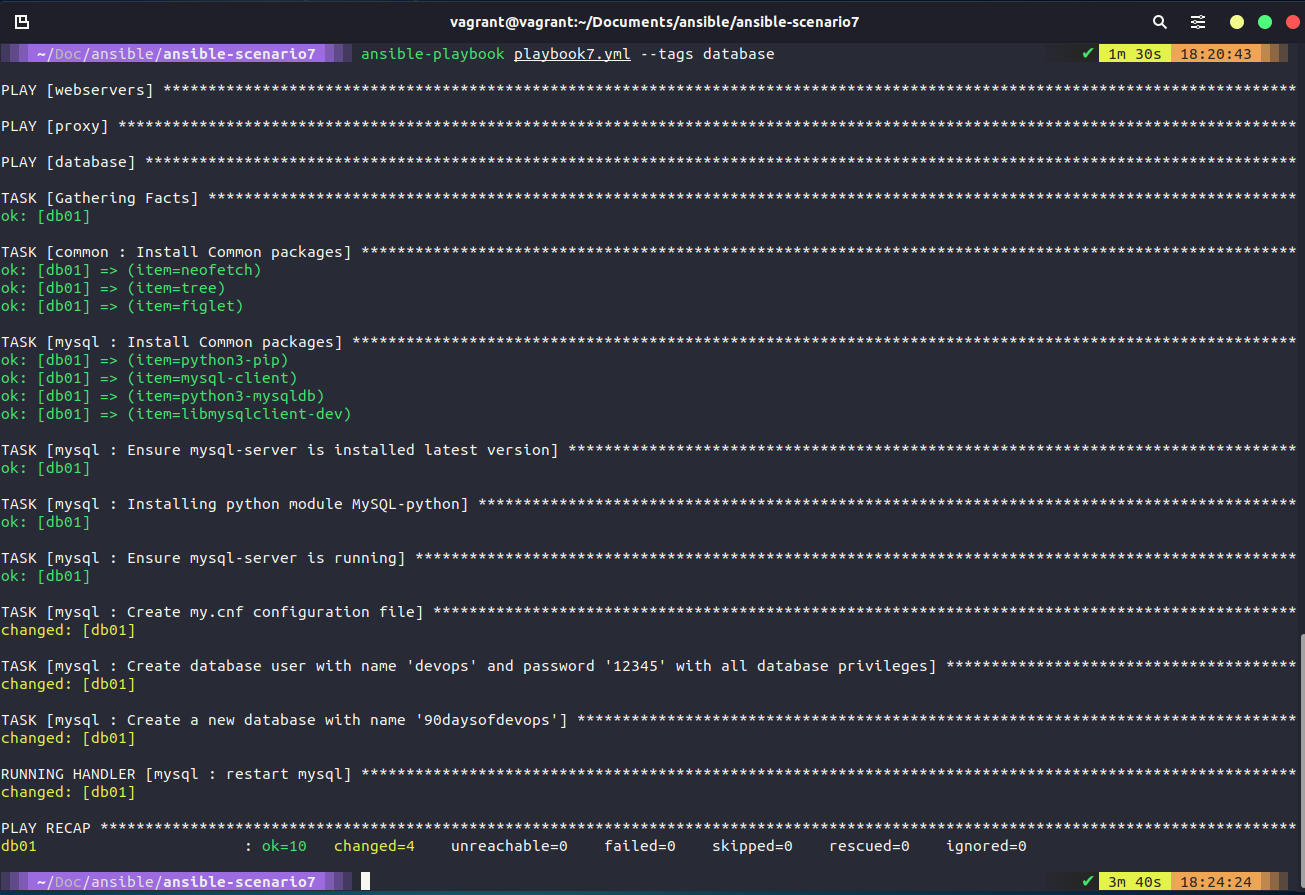The height and width of the screenshot is (895, 1305).
Task: Open search using the magnifier icon
Action: pos(1159,21)
